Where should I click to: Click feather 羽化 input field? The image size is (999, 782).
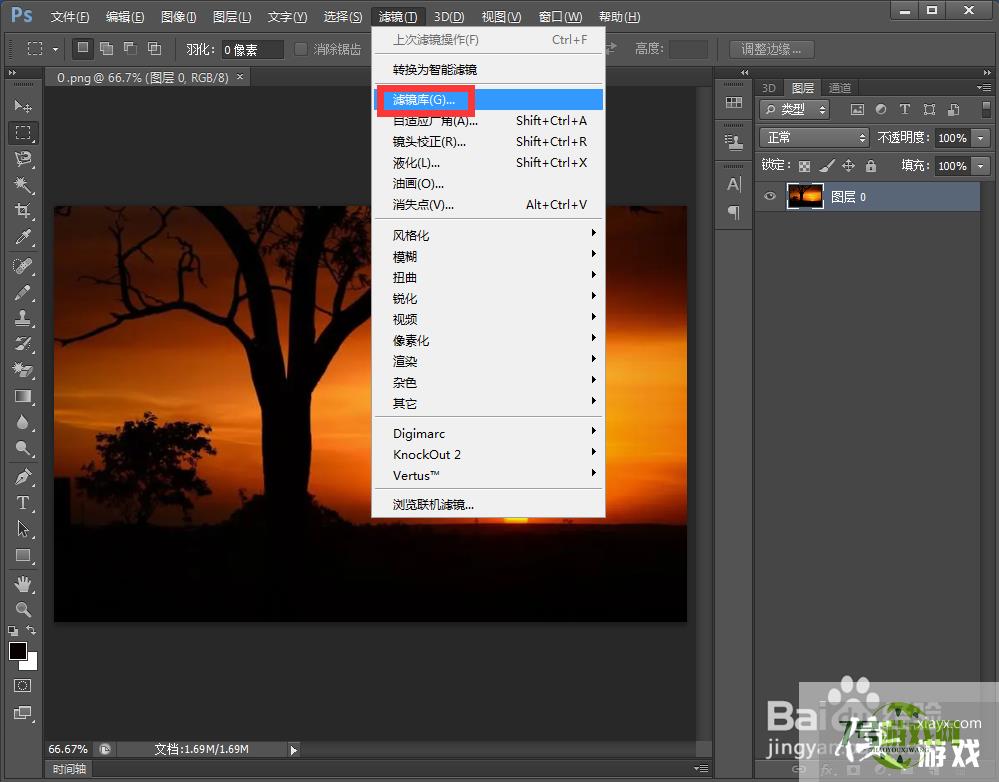pyautogui.click(x=252, y=50)
